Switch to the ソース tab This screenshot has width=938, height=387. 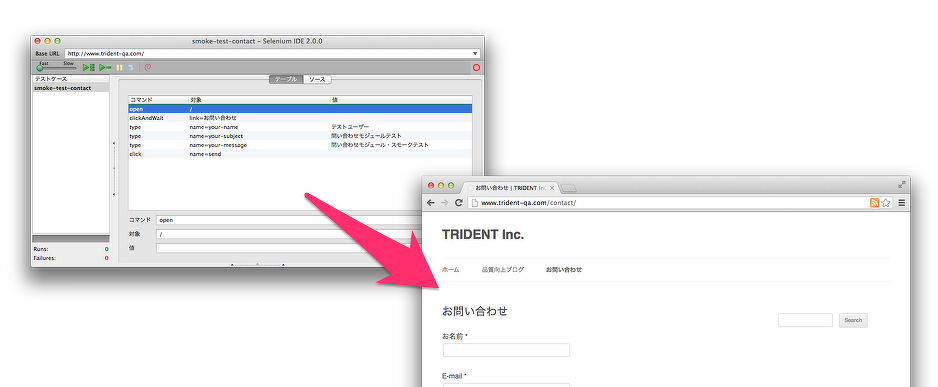tap(317, 79)
